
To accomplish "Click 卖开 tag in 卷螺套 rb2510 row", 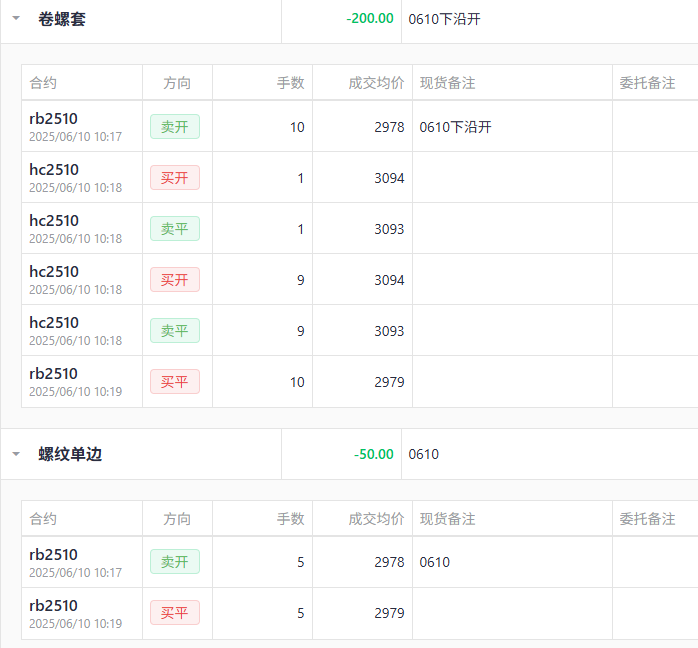I will pos(175,127).
